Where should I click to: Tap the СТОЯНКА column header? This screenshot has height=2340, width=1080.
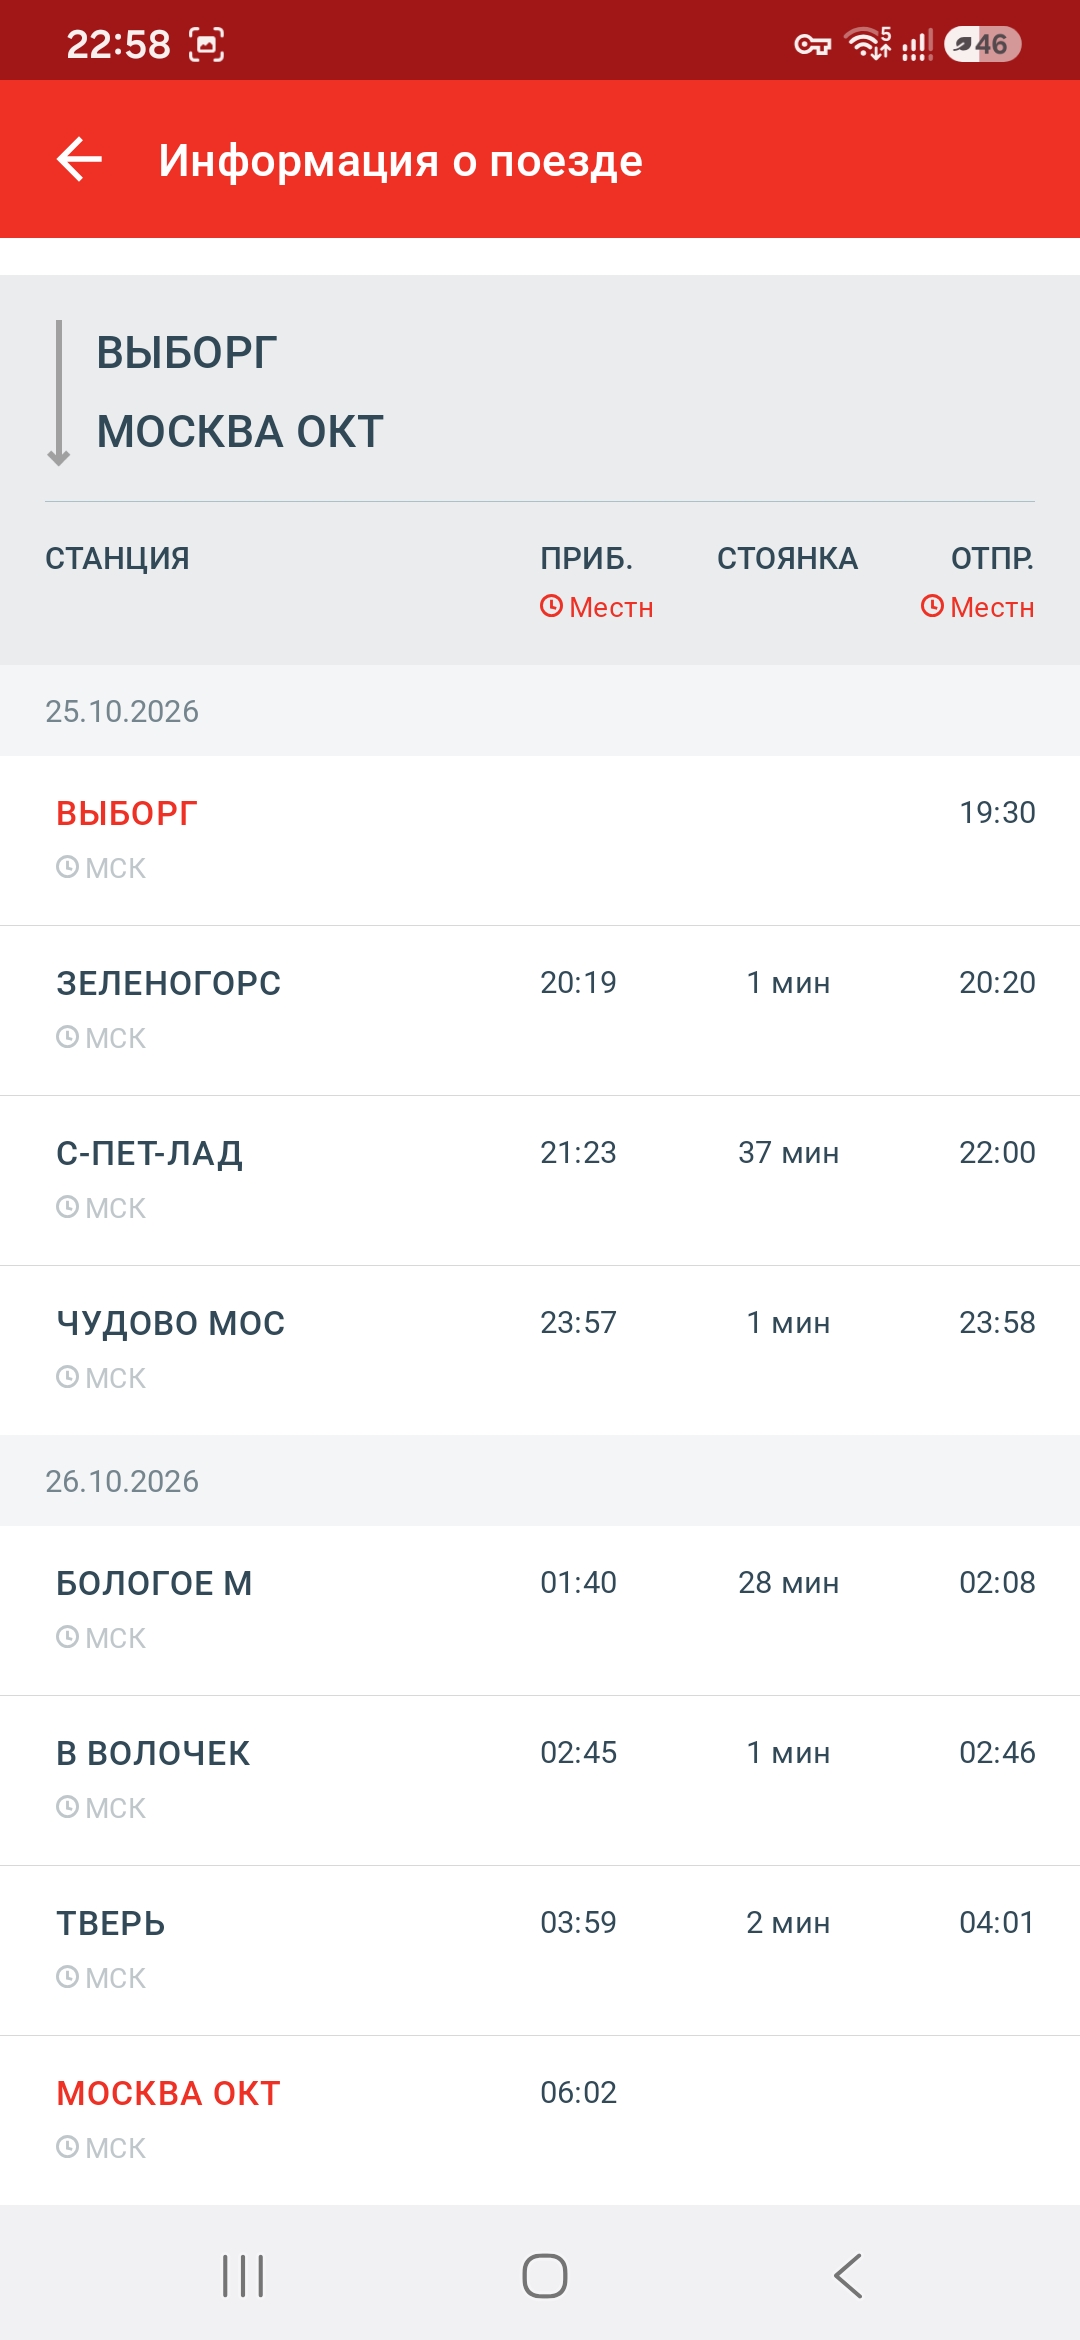point(787,558)
